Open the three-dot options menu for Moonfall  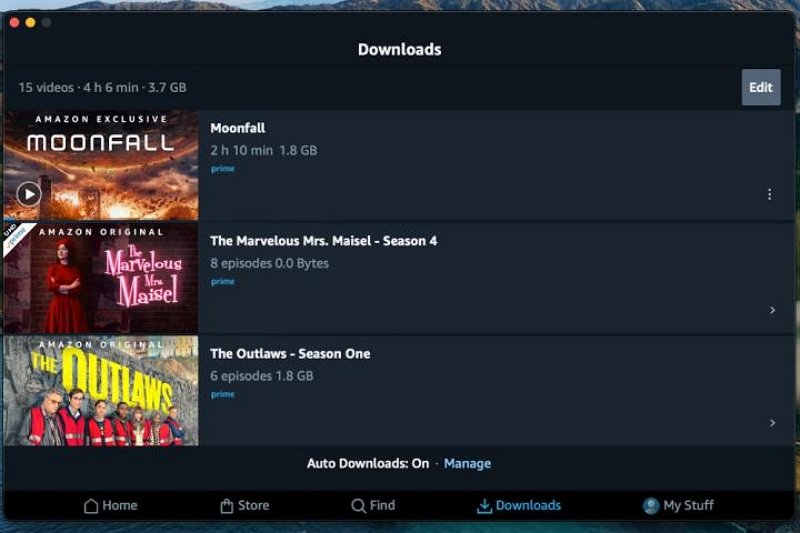point(769,194)
